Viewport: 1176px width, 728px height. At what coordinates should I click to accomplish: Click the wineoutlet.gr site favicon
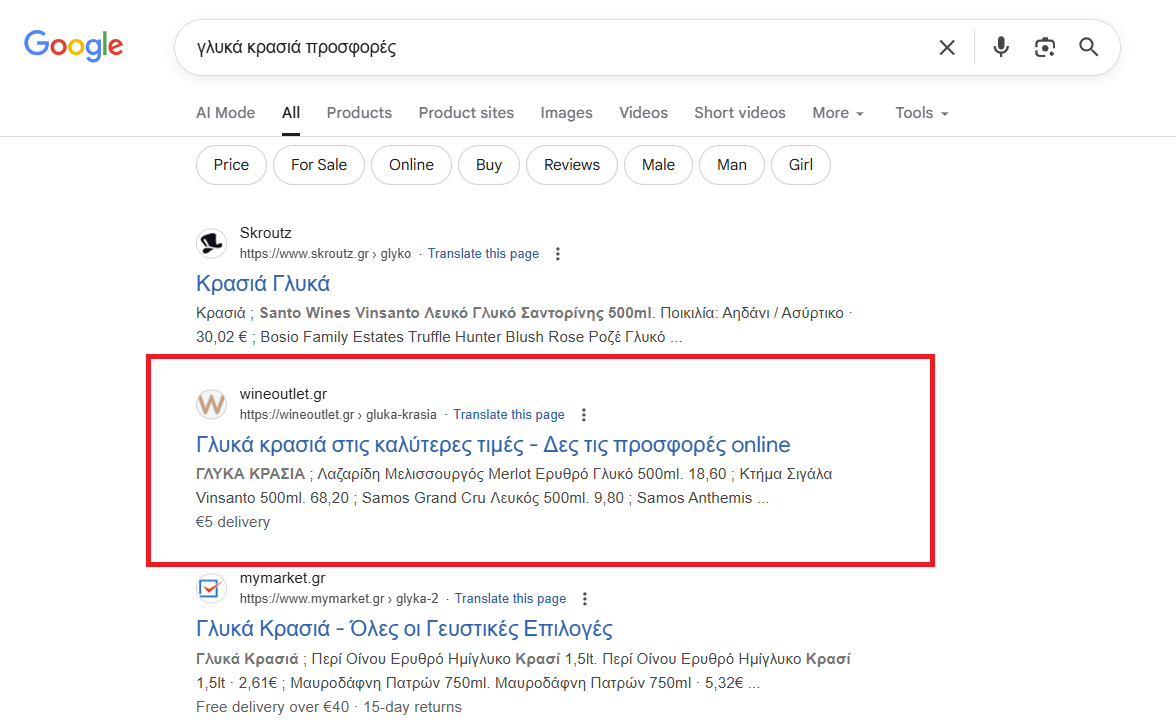pyautogui.click(x=212, y=404)
